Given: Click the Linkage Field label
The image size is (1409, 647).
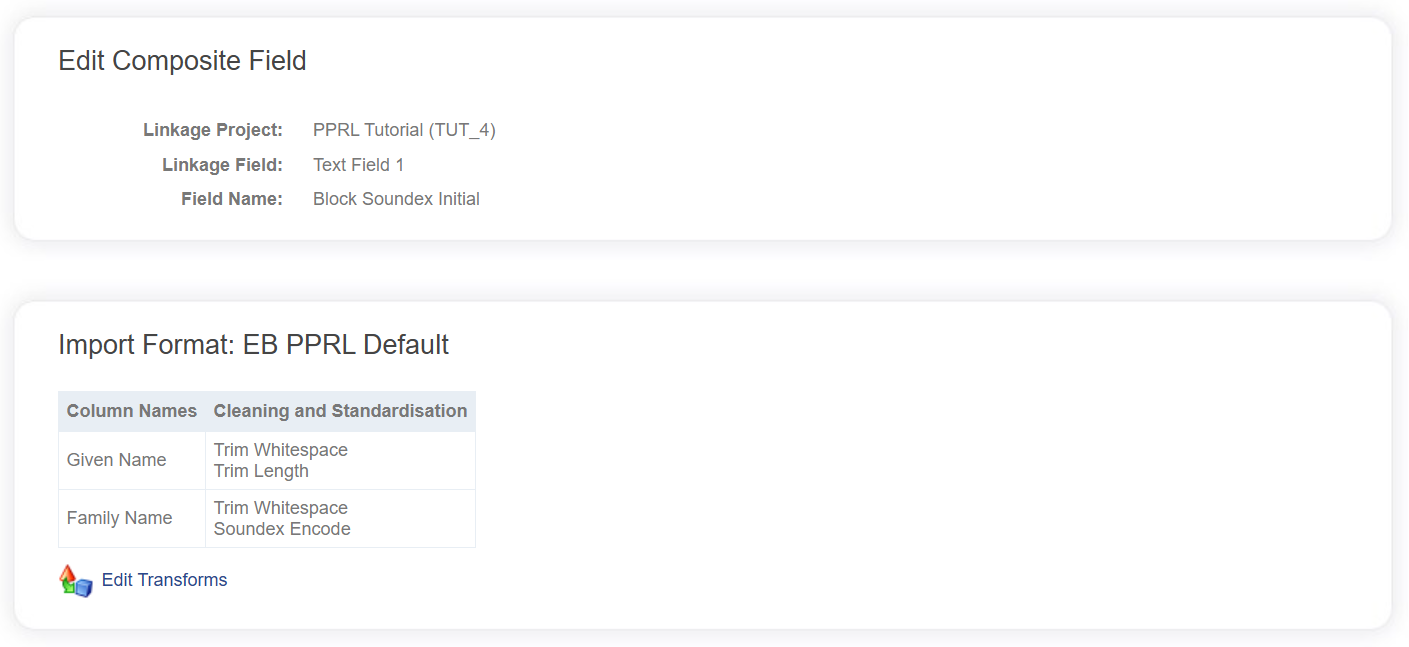Looking at the screenshot, I should (x=222, y=165).
